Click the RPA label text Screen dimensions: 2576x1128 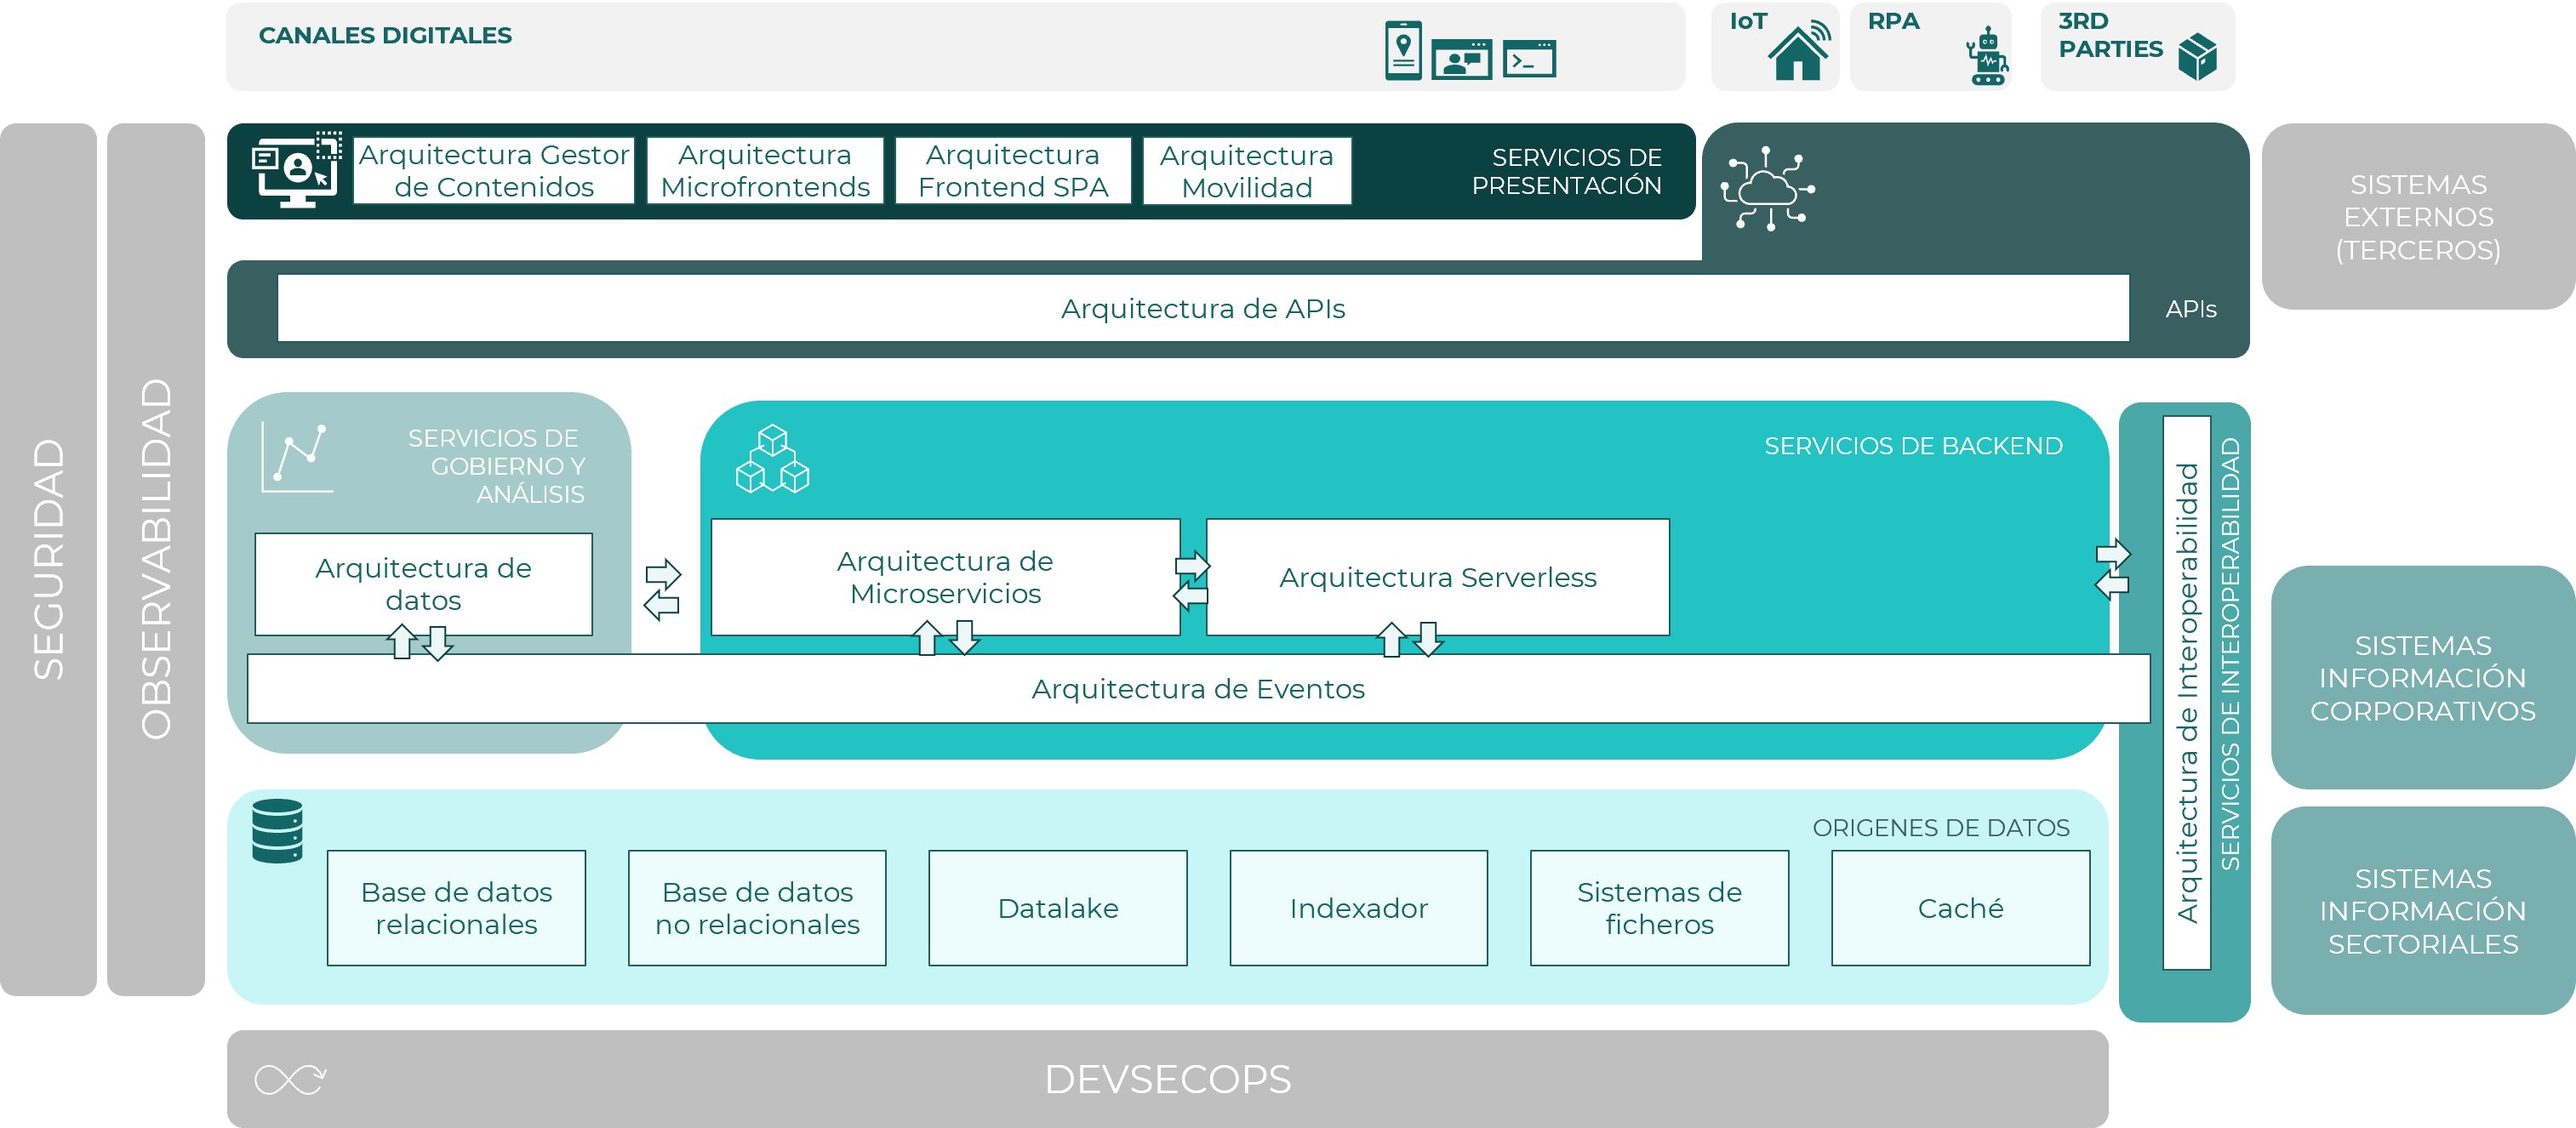(x=1893, y=21)
